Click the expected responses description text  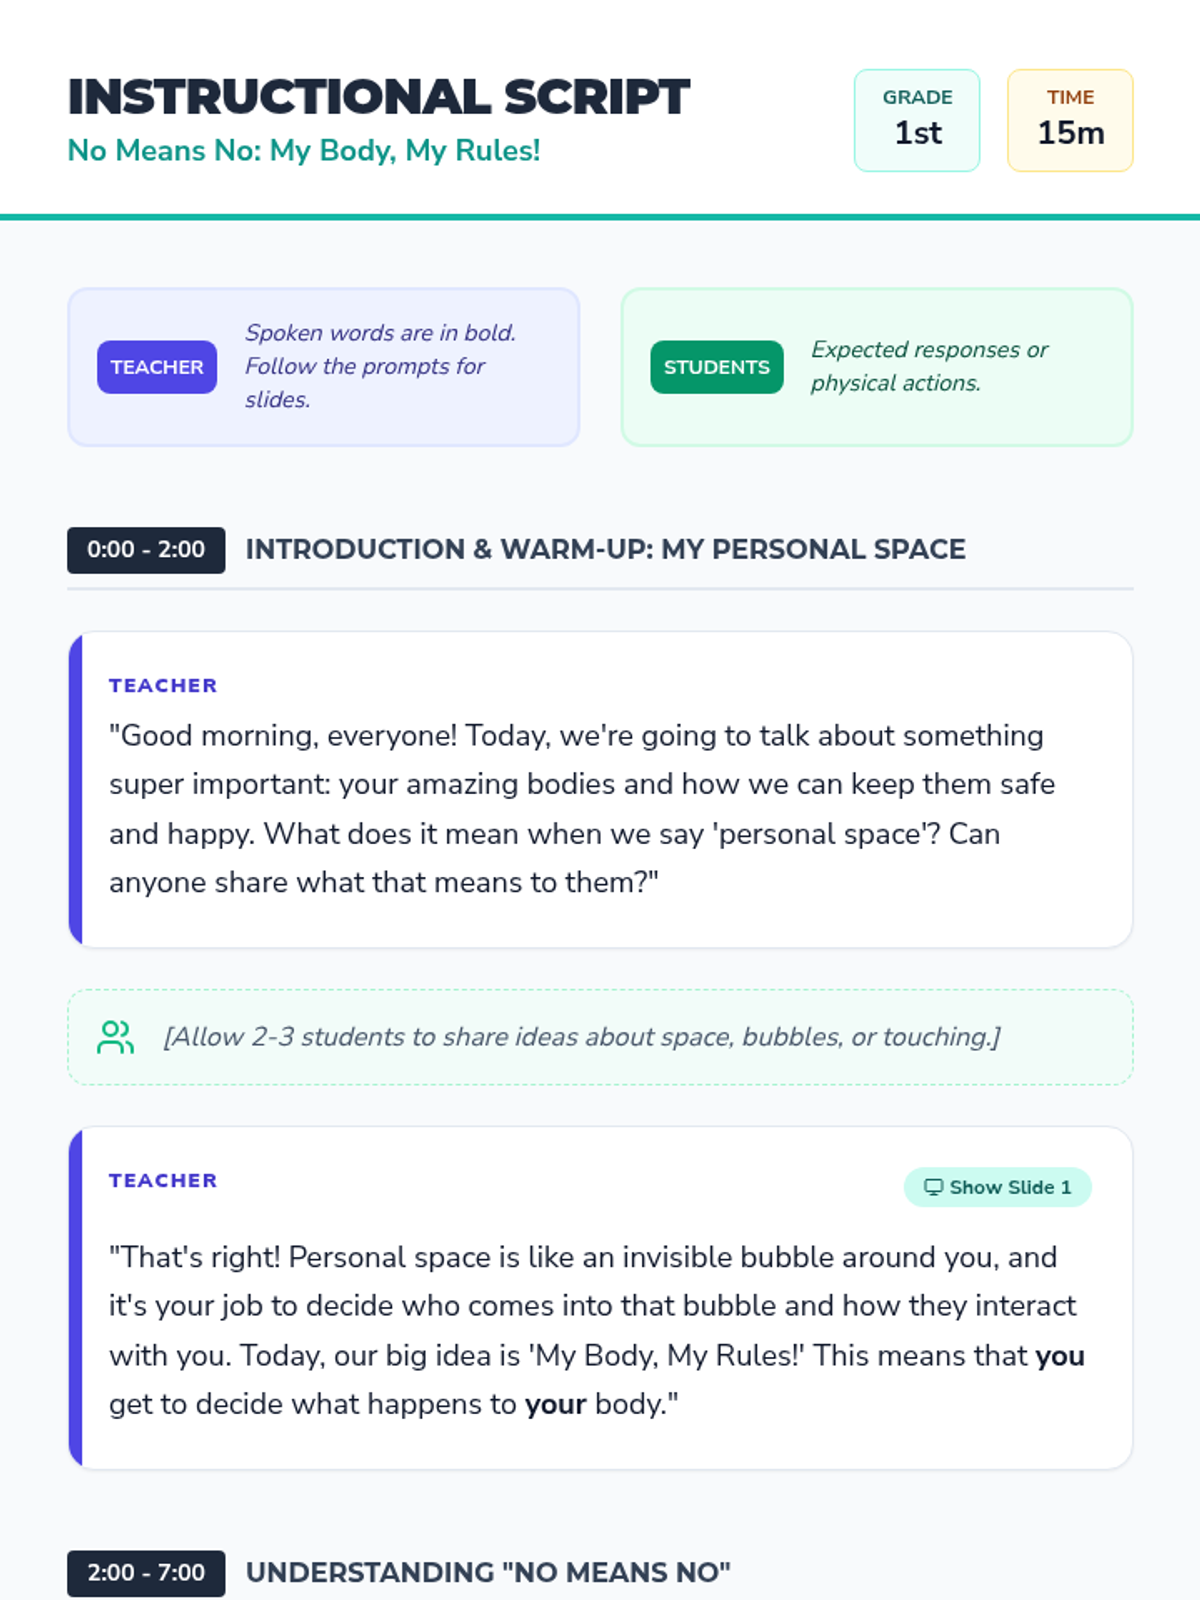[930, 366]
